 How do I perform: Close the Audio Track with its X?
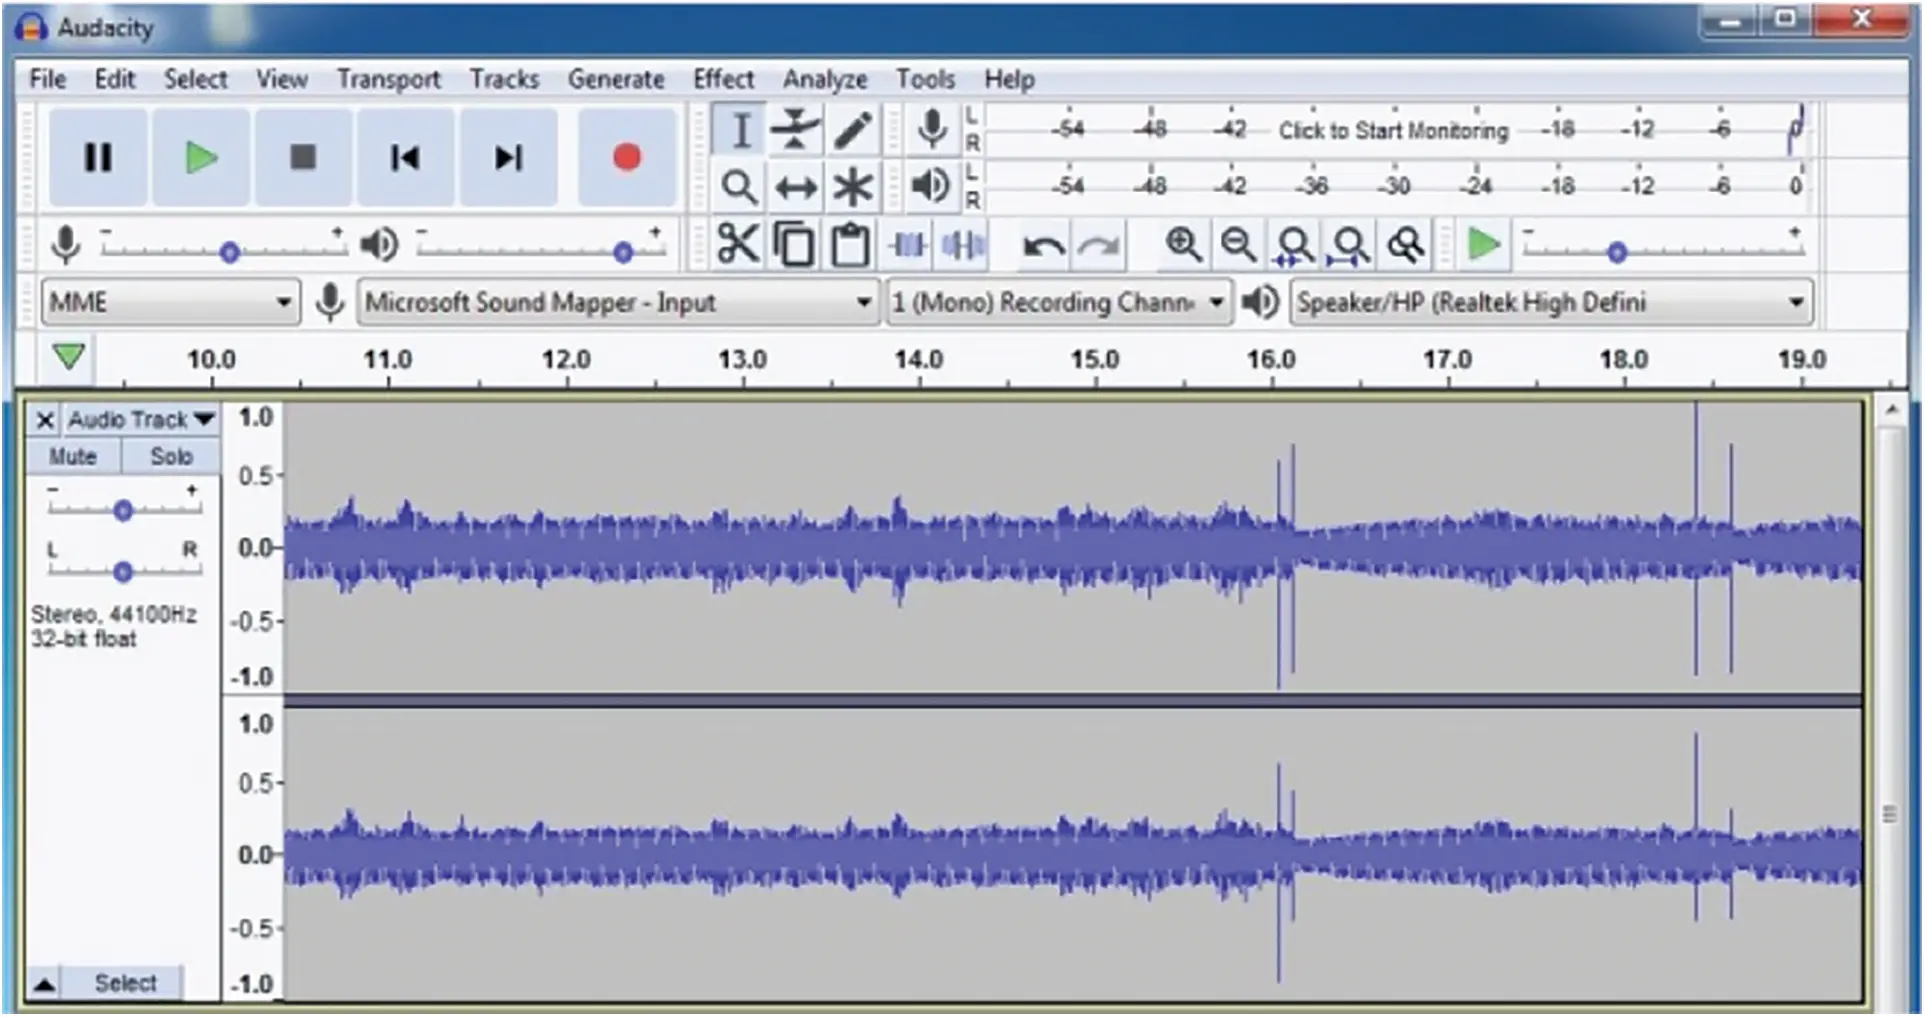point(44,420)
